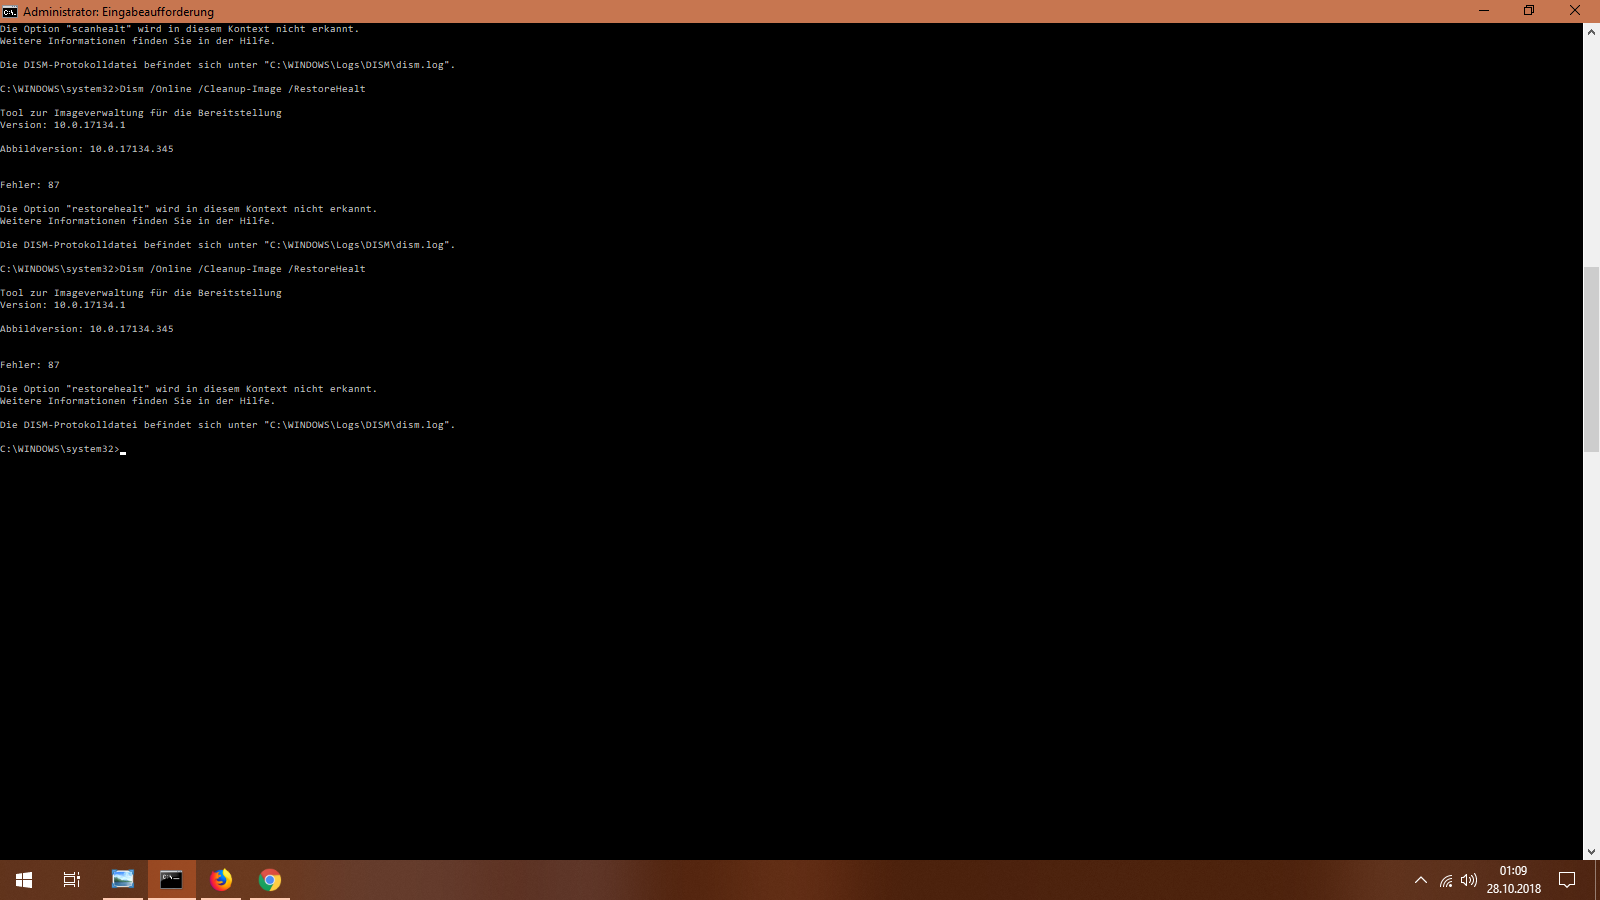Click the last "Fehler: 87" line
Screen dimensions: 1600x900
(x=30, y=365)
